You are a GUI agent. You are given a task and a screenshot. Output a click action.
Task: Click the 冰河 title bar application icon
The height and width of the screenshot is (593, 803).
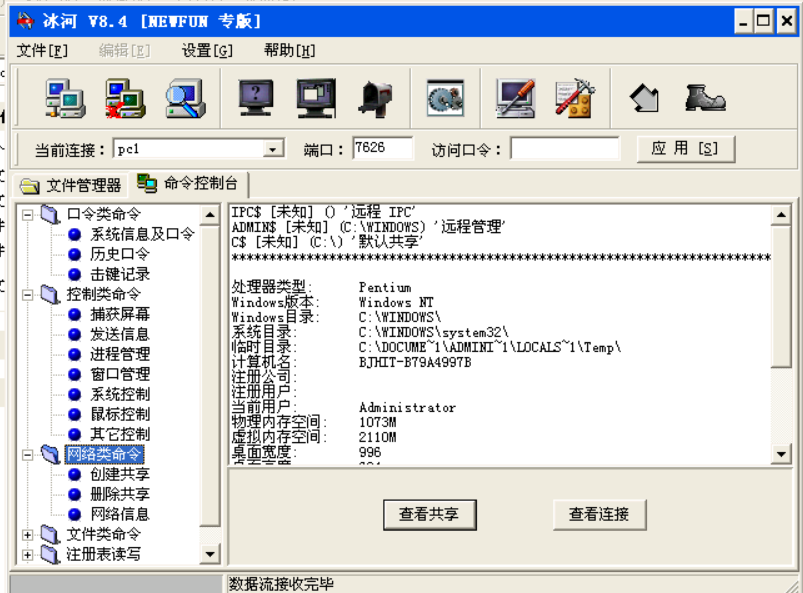(x=25, y=21)
